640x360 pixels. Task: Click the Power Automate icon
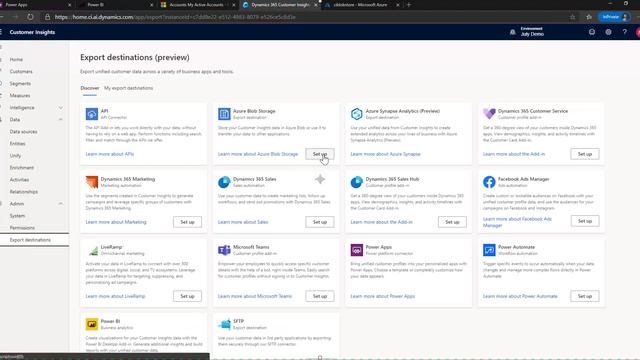(489, 250)
